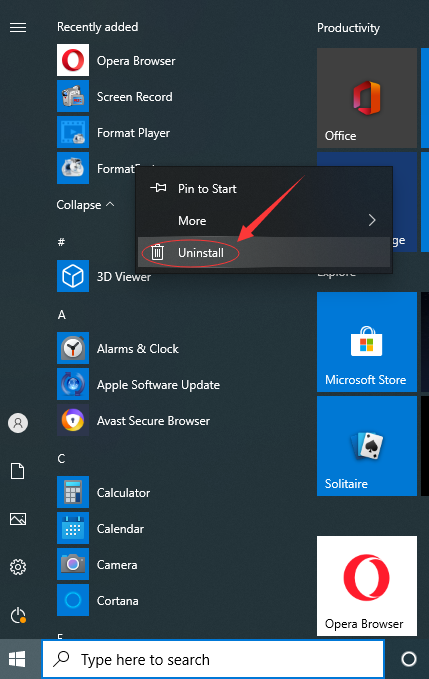The height and width of the screenshot is (679, 429).
Task: Collapse the Recently added list
Action: pos(85,204)
